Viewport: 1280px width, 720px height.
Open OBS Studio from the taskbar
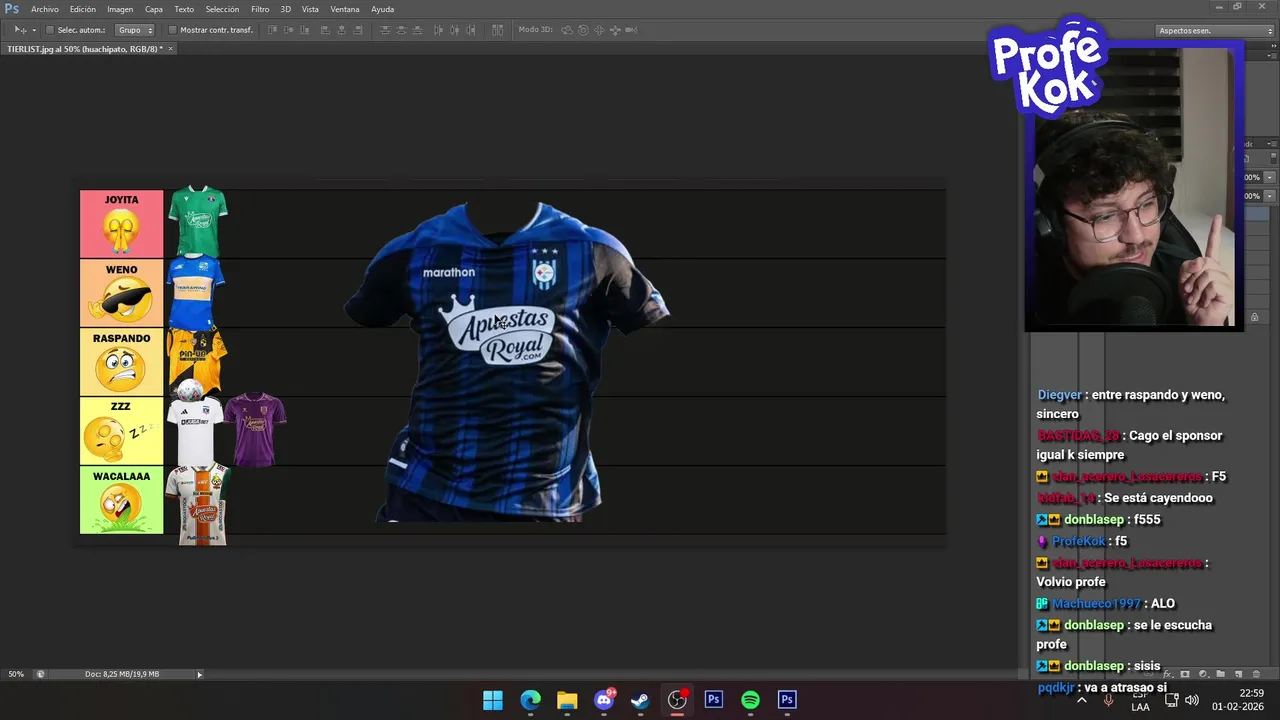tap(677, 700)
